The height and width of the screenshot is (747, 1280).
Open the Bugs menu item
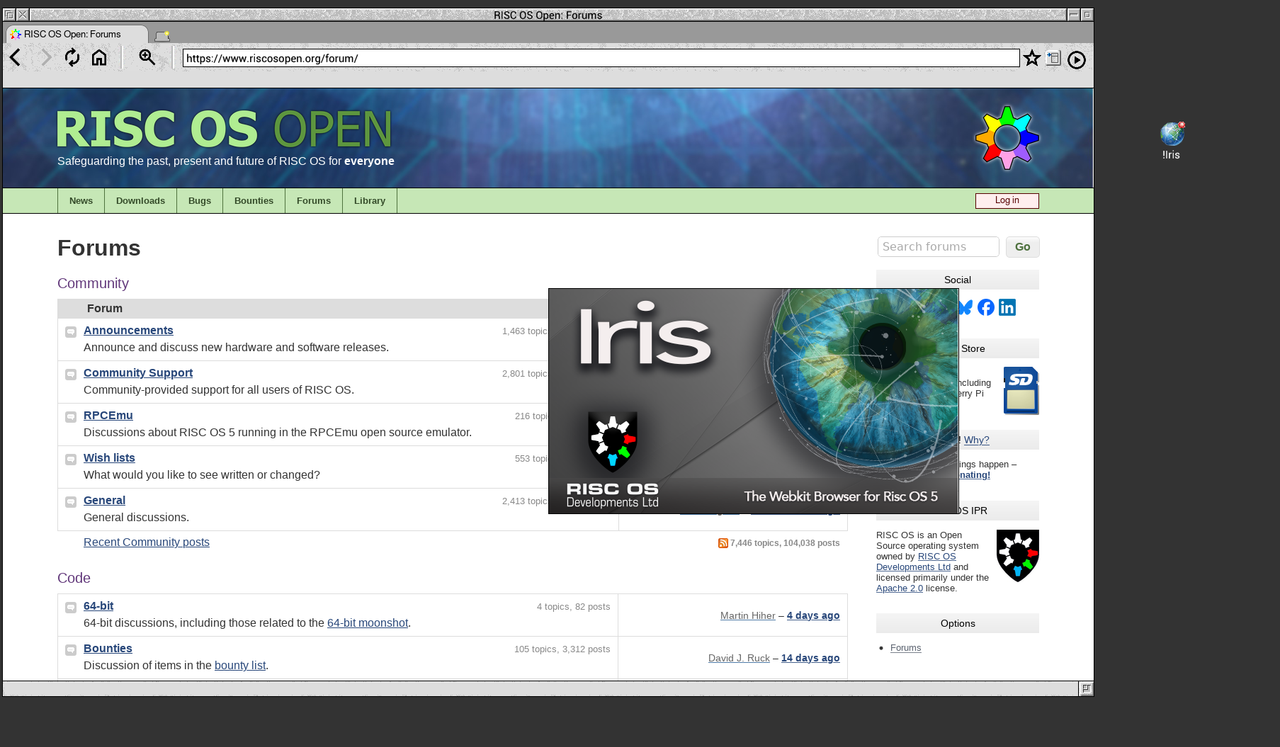[x=200, y=201]
